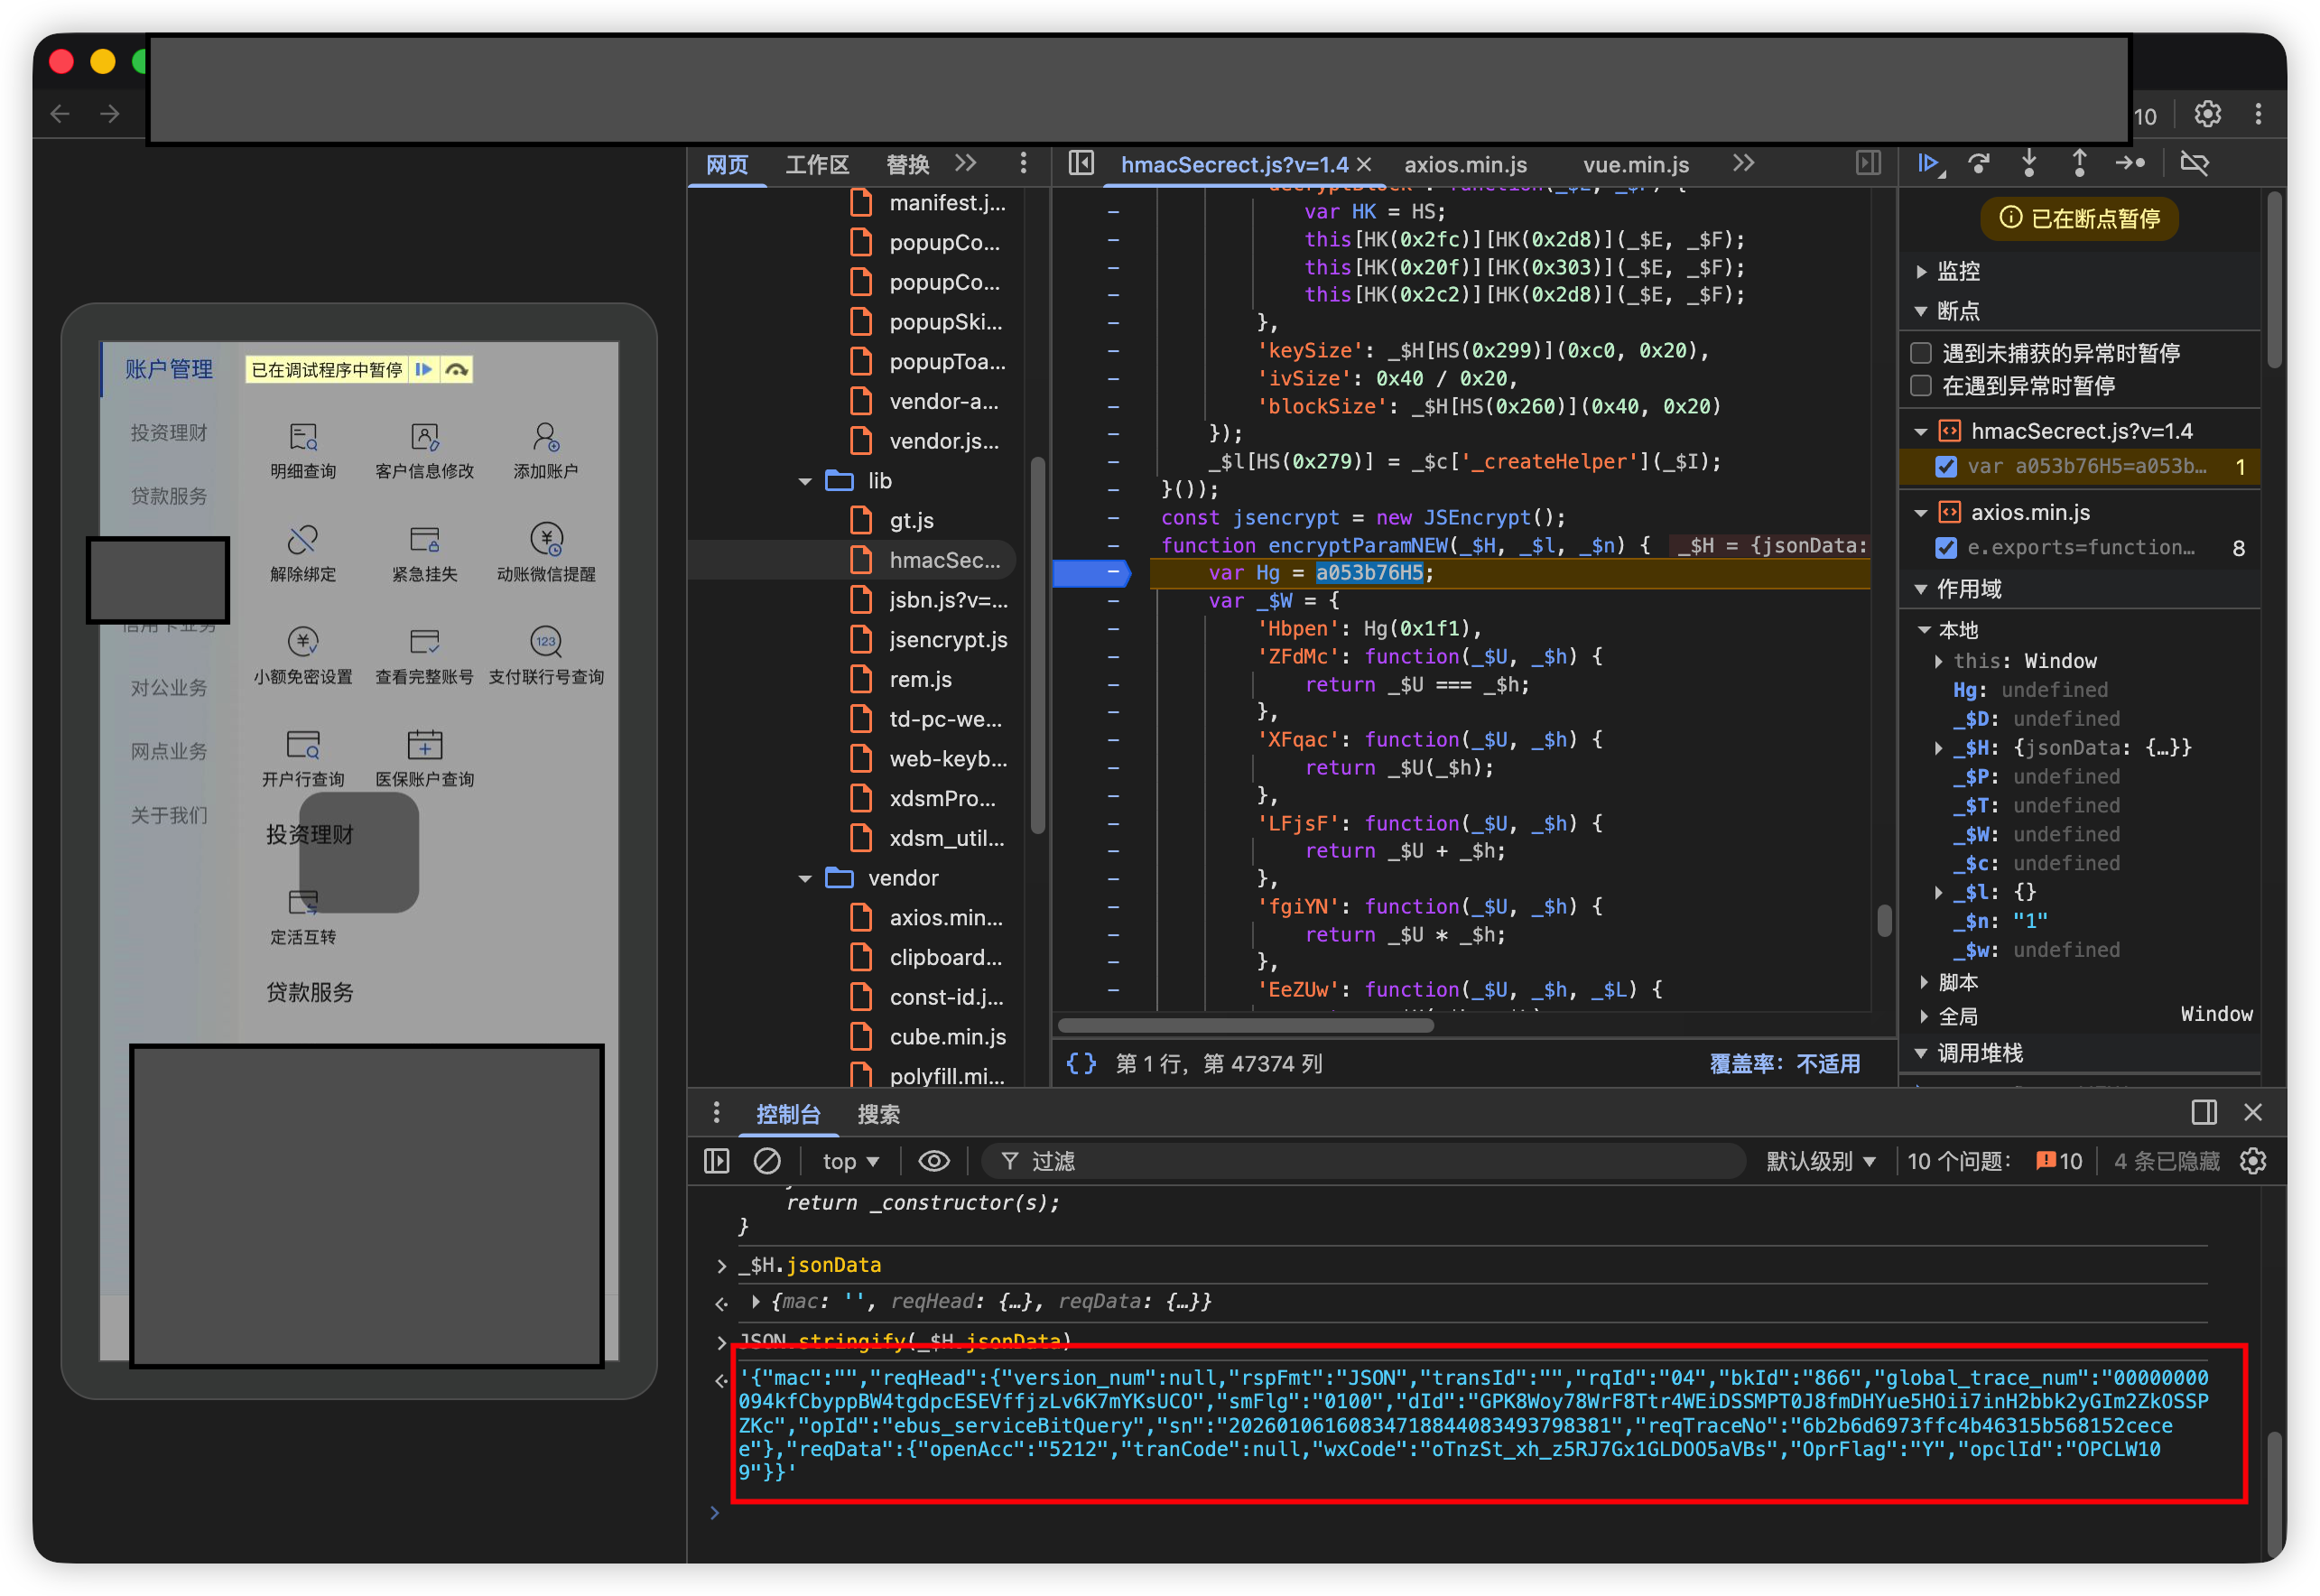Switch to the axios.min.js file tab
The height and width of the screenshot is (1596, 2320).
click(1465, 165)
